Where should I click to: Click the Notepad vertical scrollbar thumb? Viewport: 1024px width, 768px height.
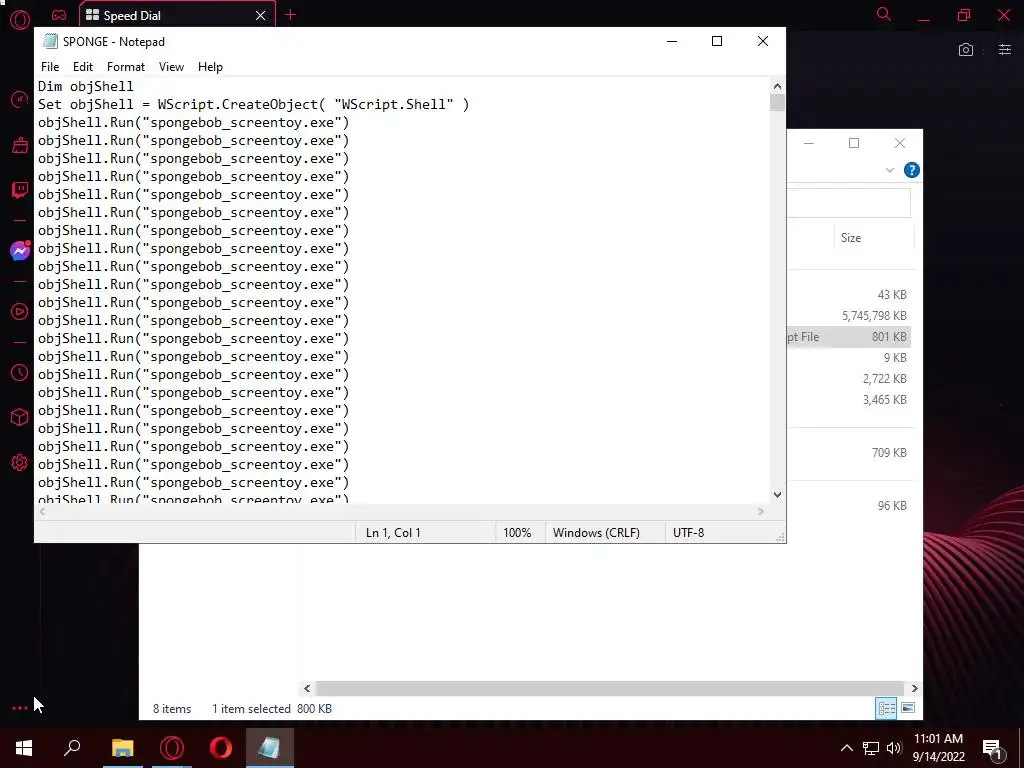[777, 103]
